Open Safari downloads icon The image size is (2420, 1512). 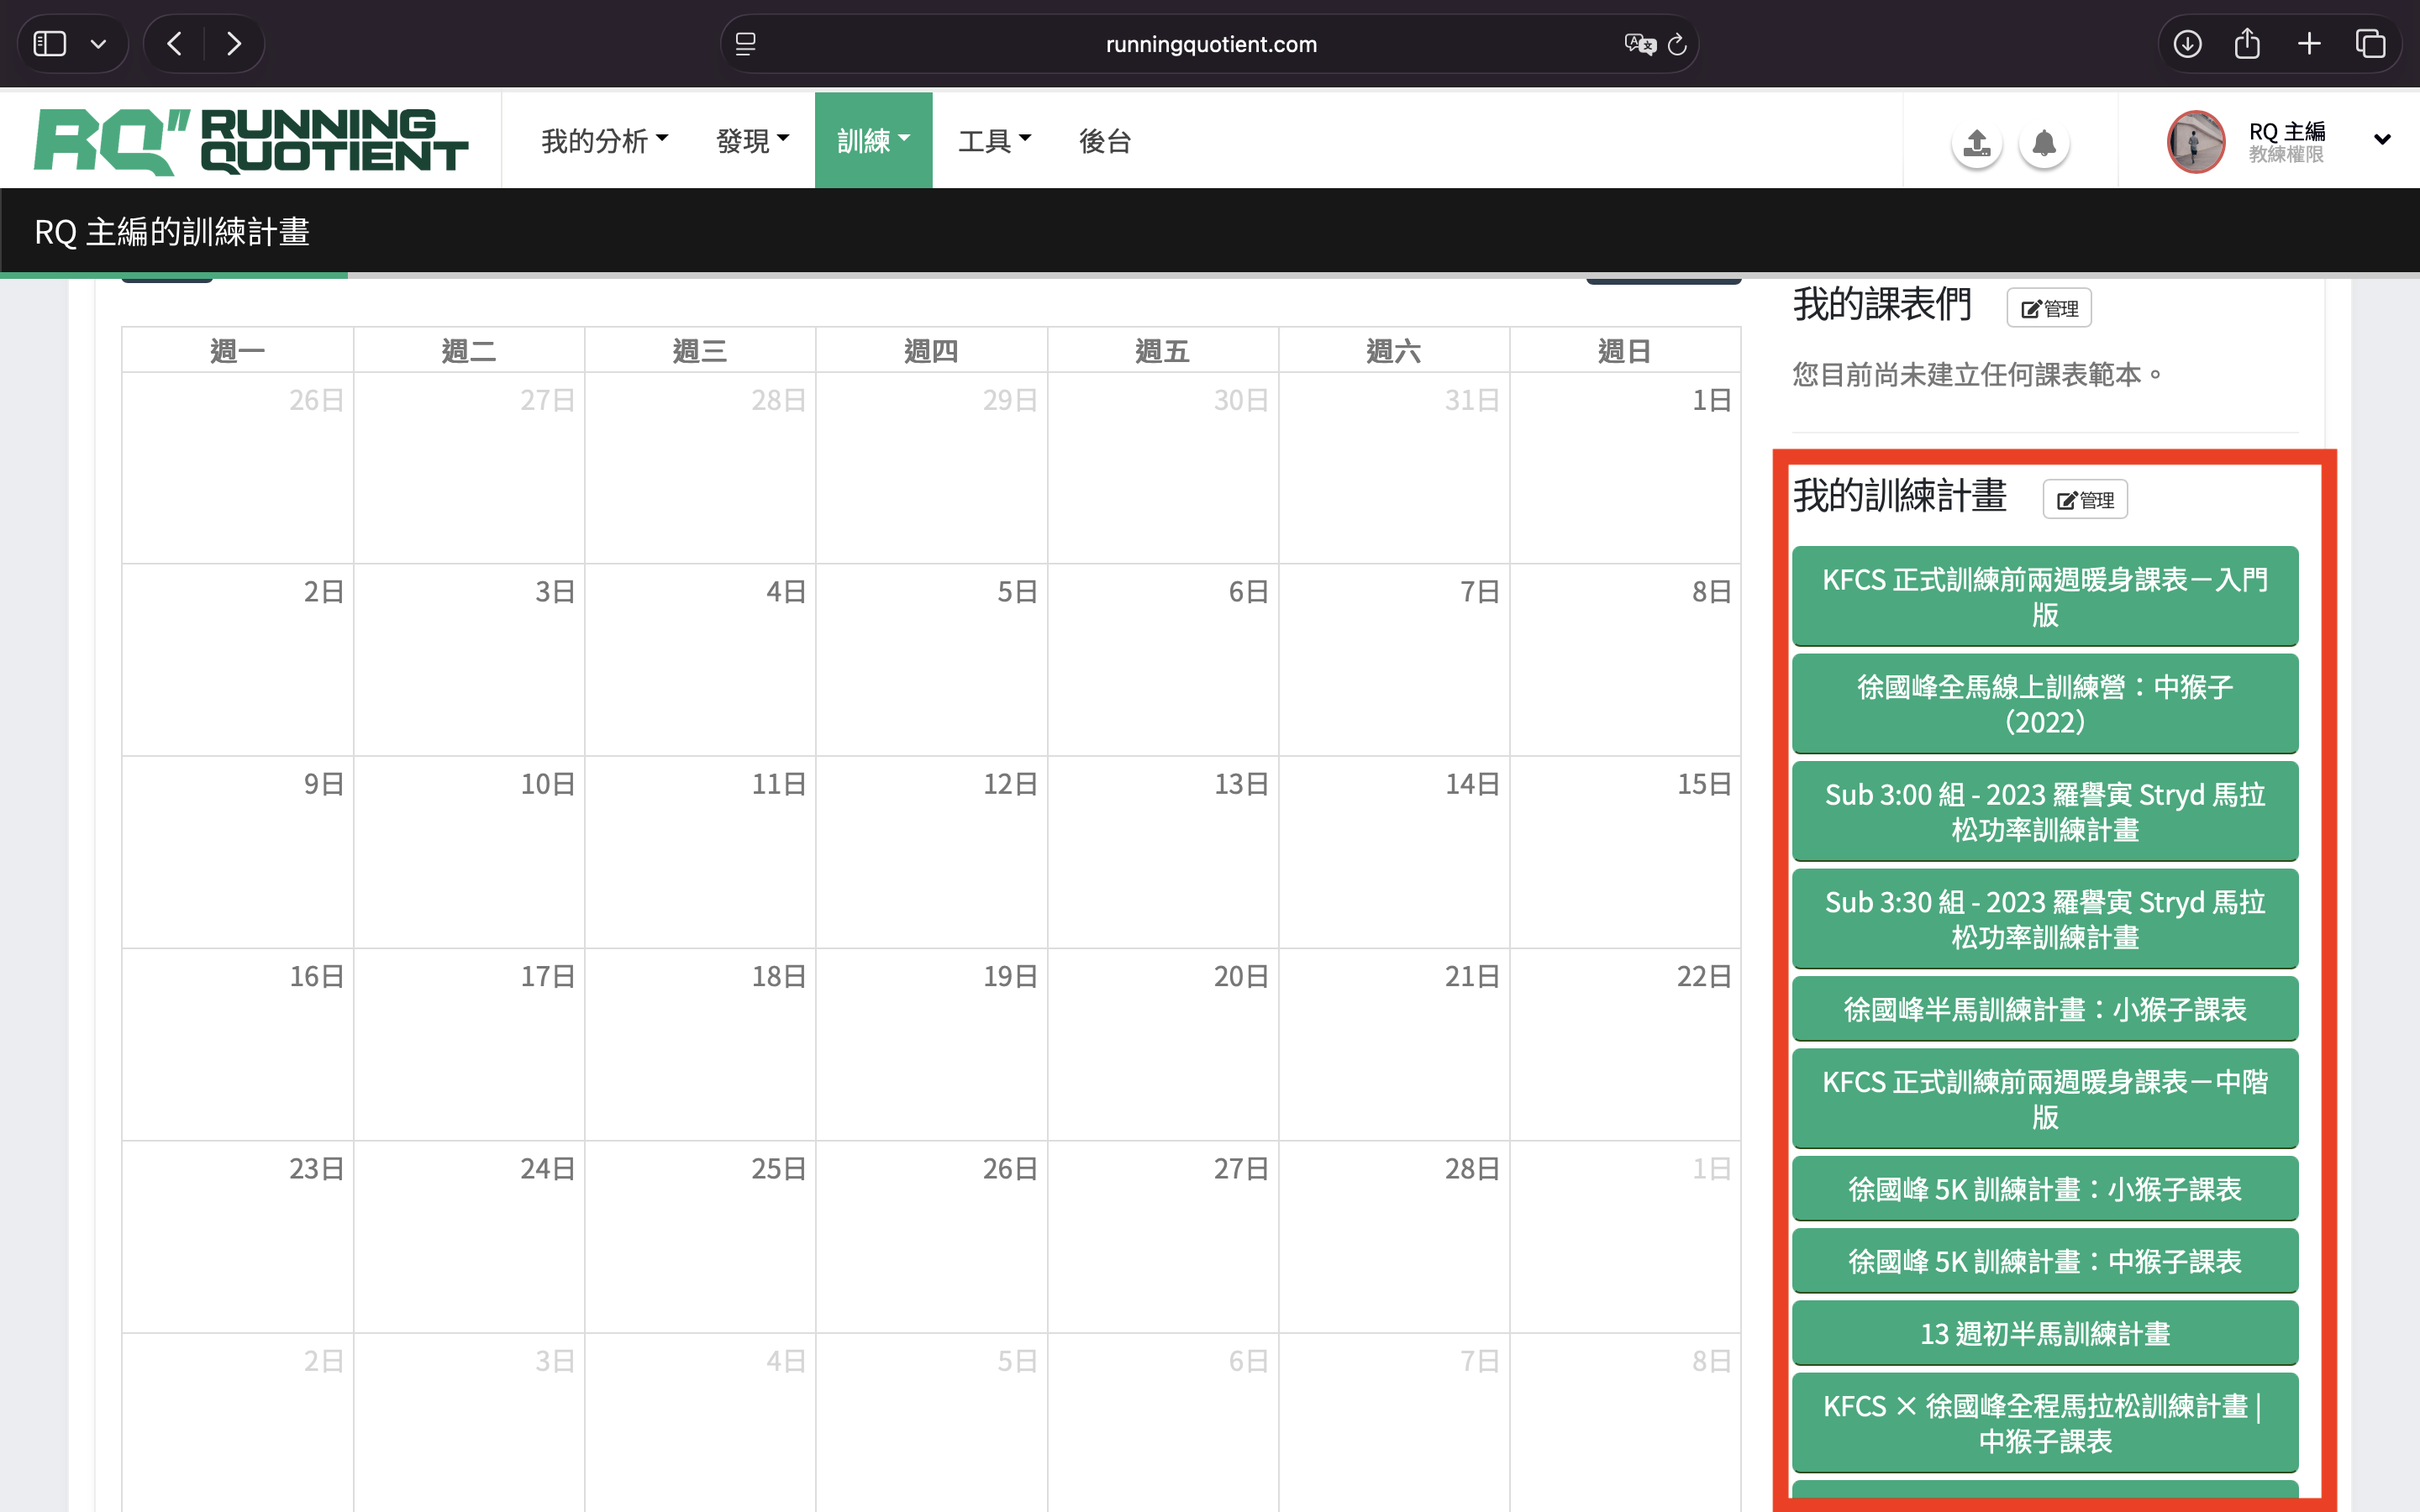(x=2187, y=44)
